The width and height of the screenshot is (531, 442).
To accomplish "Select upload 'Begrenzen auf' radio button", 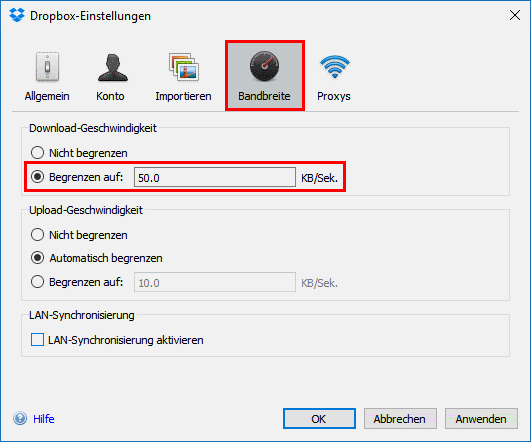I will point(37,282).
